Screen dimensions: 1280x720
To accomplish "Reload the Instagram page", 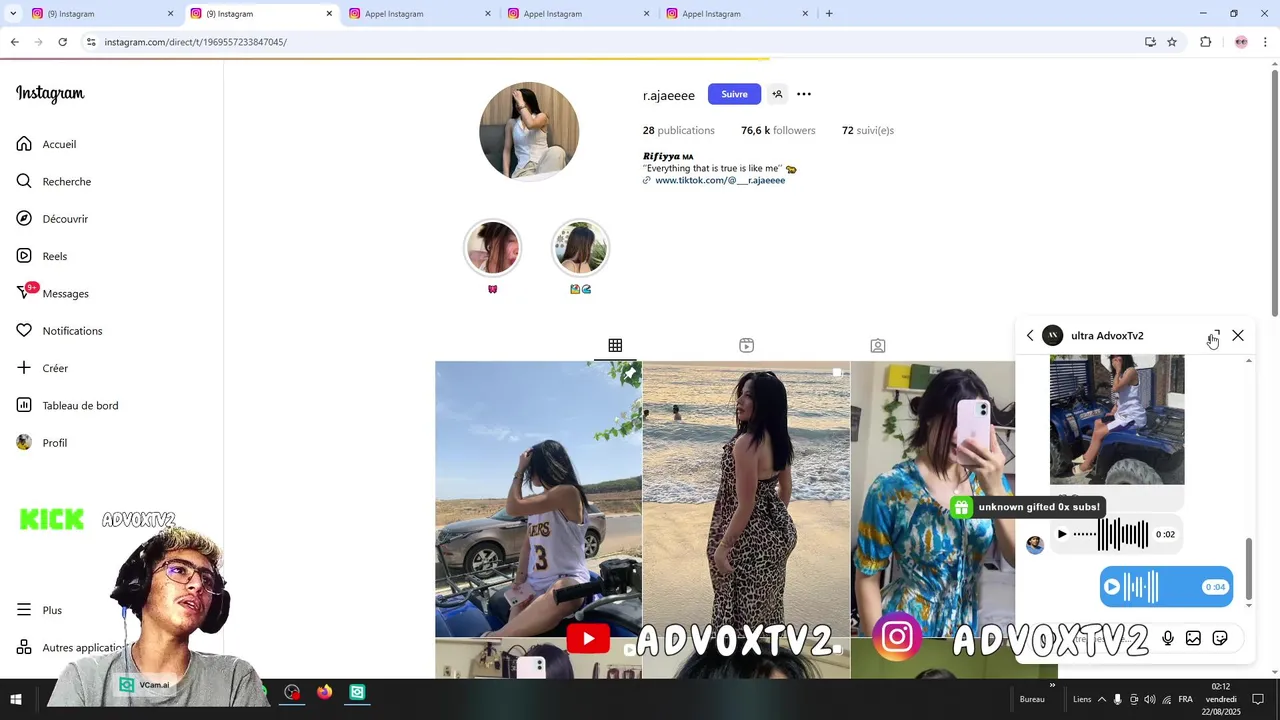I will [x=62, y=42].
